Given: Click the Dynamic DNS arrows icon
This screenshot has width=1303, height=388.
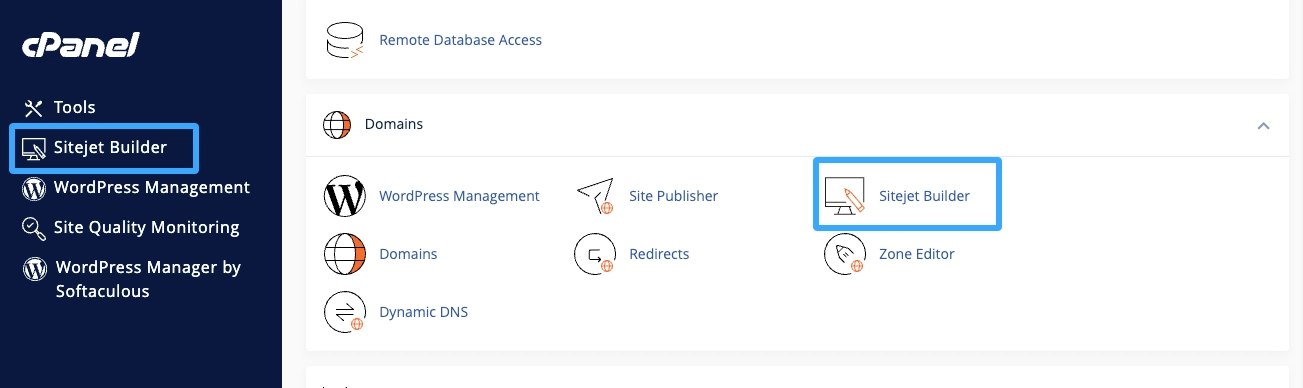Looking at the screenshot, I should [x=345, y=312].
